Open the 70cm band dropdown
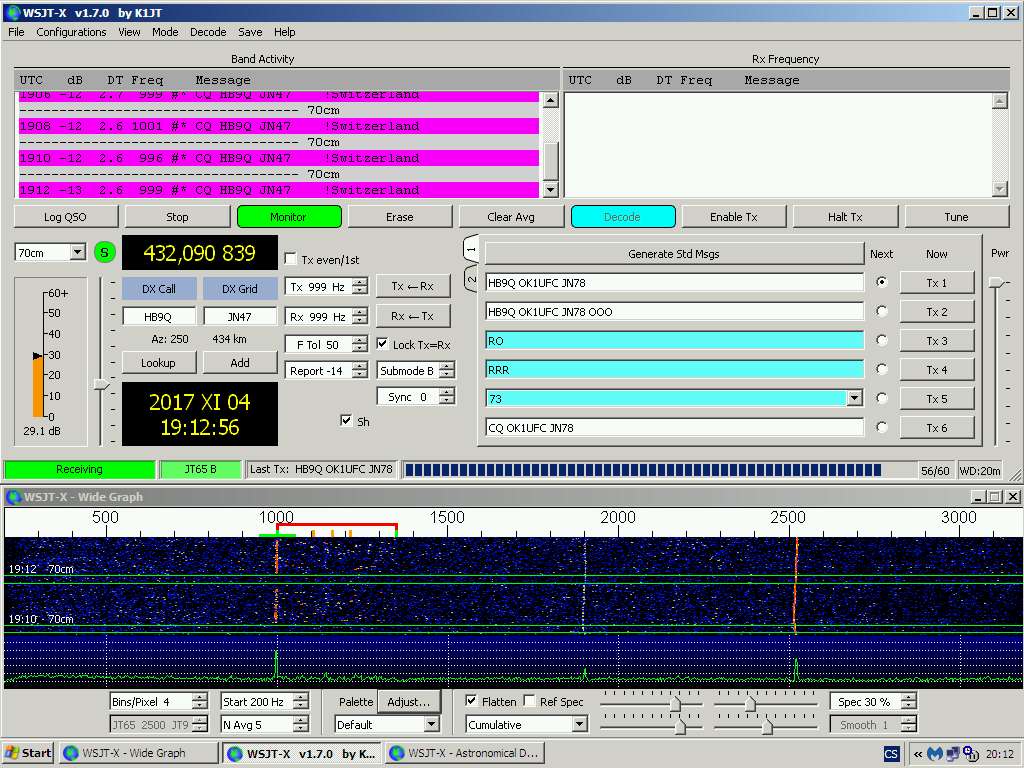Image resolution: width=1024 pixels, height=768 pixels. (x=78, y=253)
